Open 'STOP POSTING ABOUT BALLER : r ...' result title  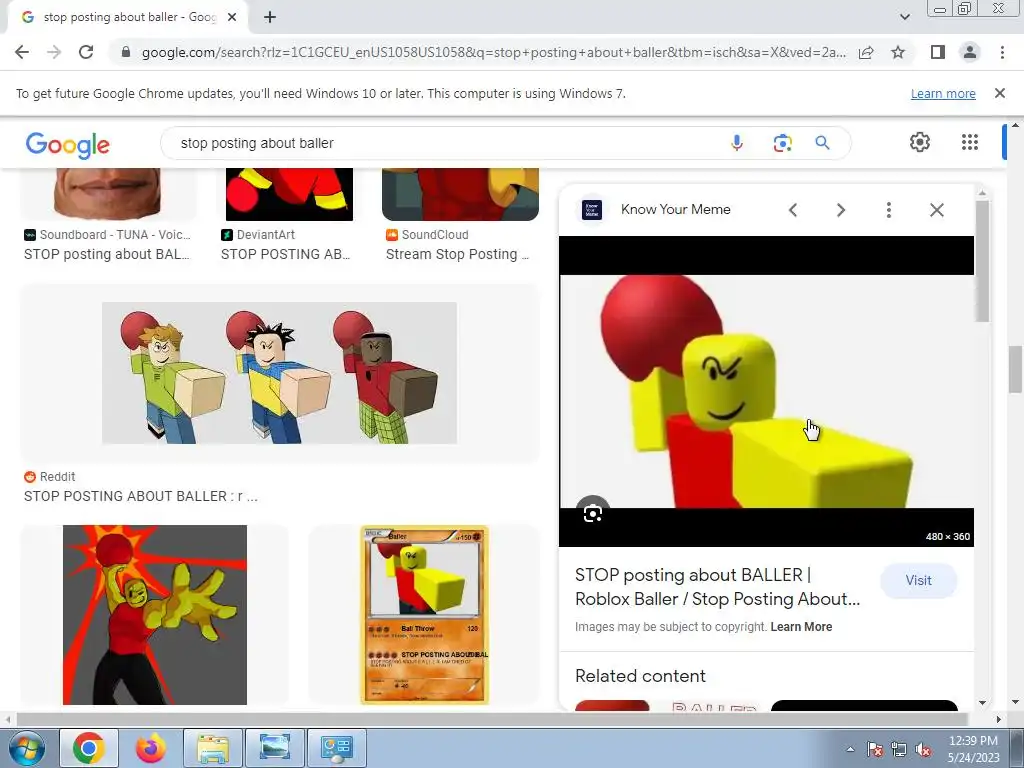pyautogui.click(x=140, y=496)
